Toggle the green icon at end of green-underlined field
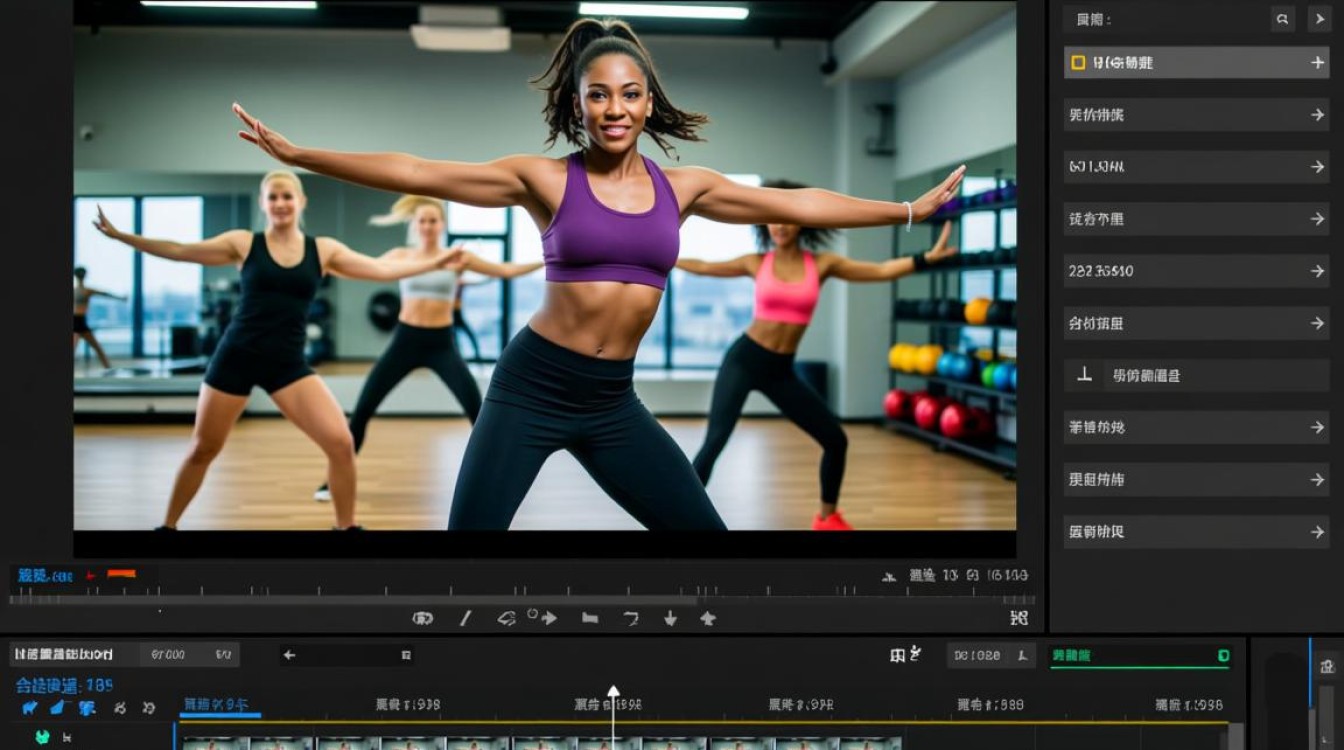This screenshot has width=1344, height=750. 1222,656
